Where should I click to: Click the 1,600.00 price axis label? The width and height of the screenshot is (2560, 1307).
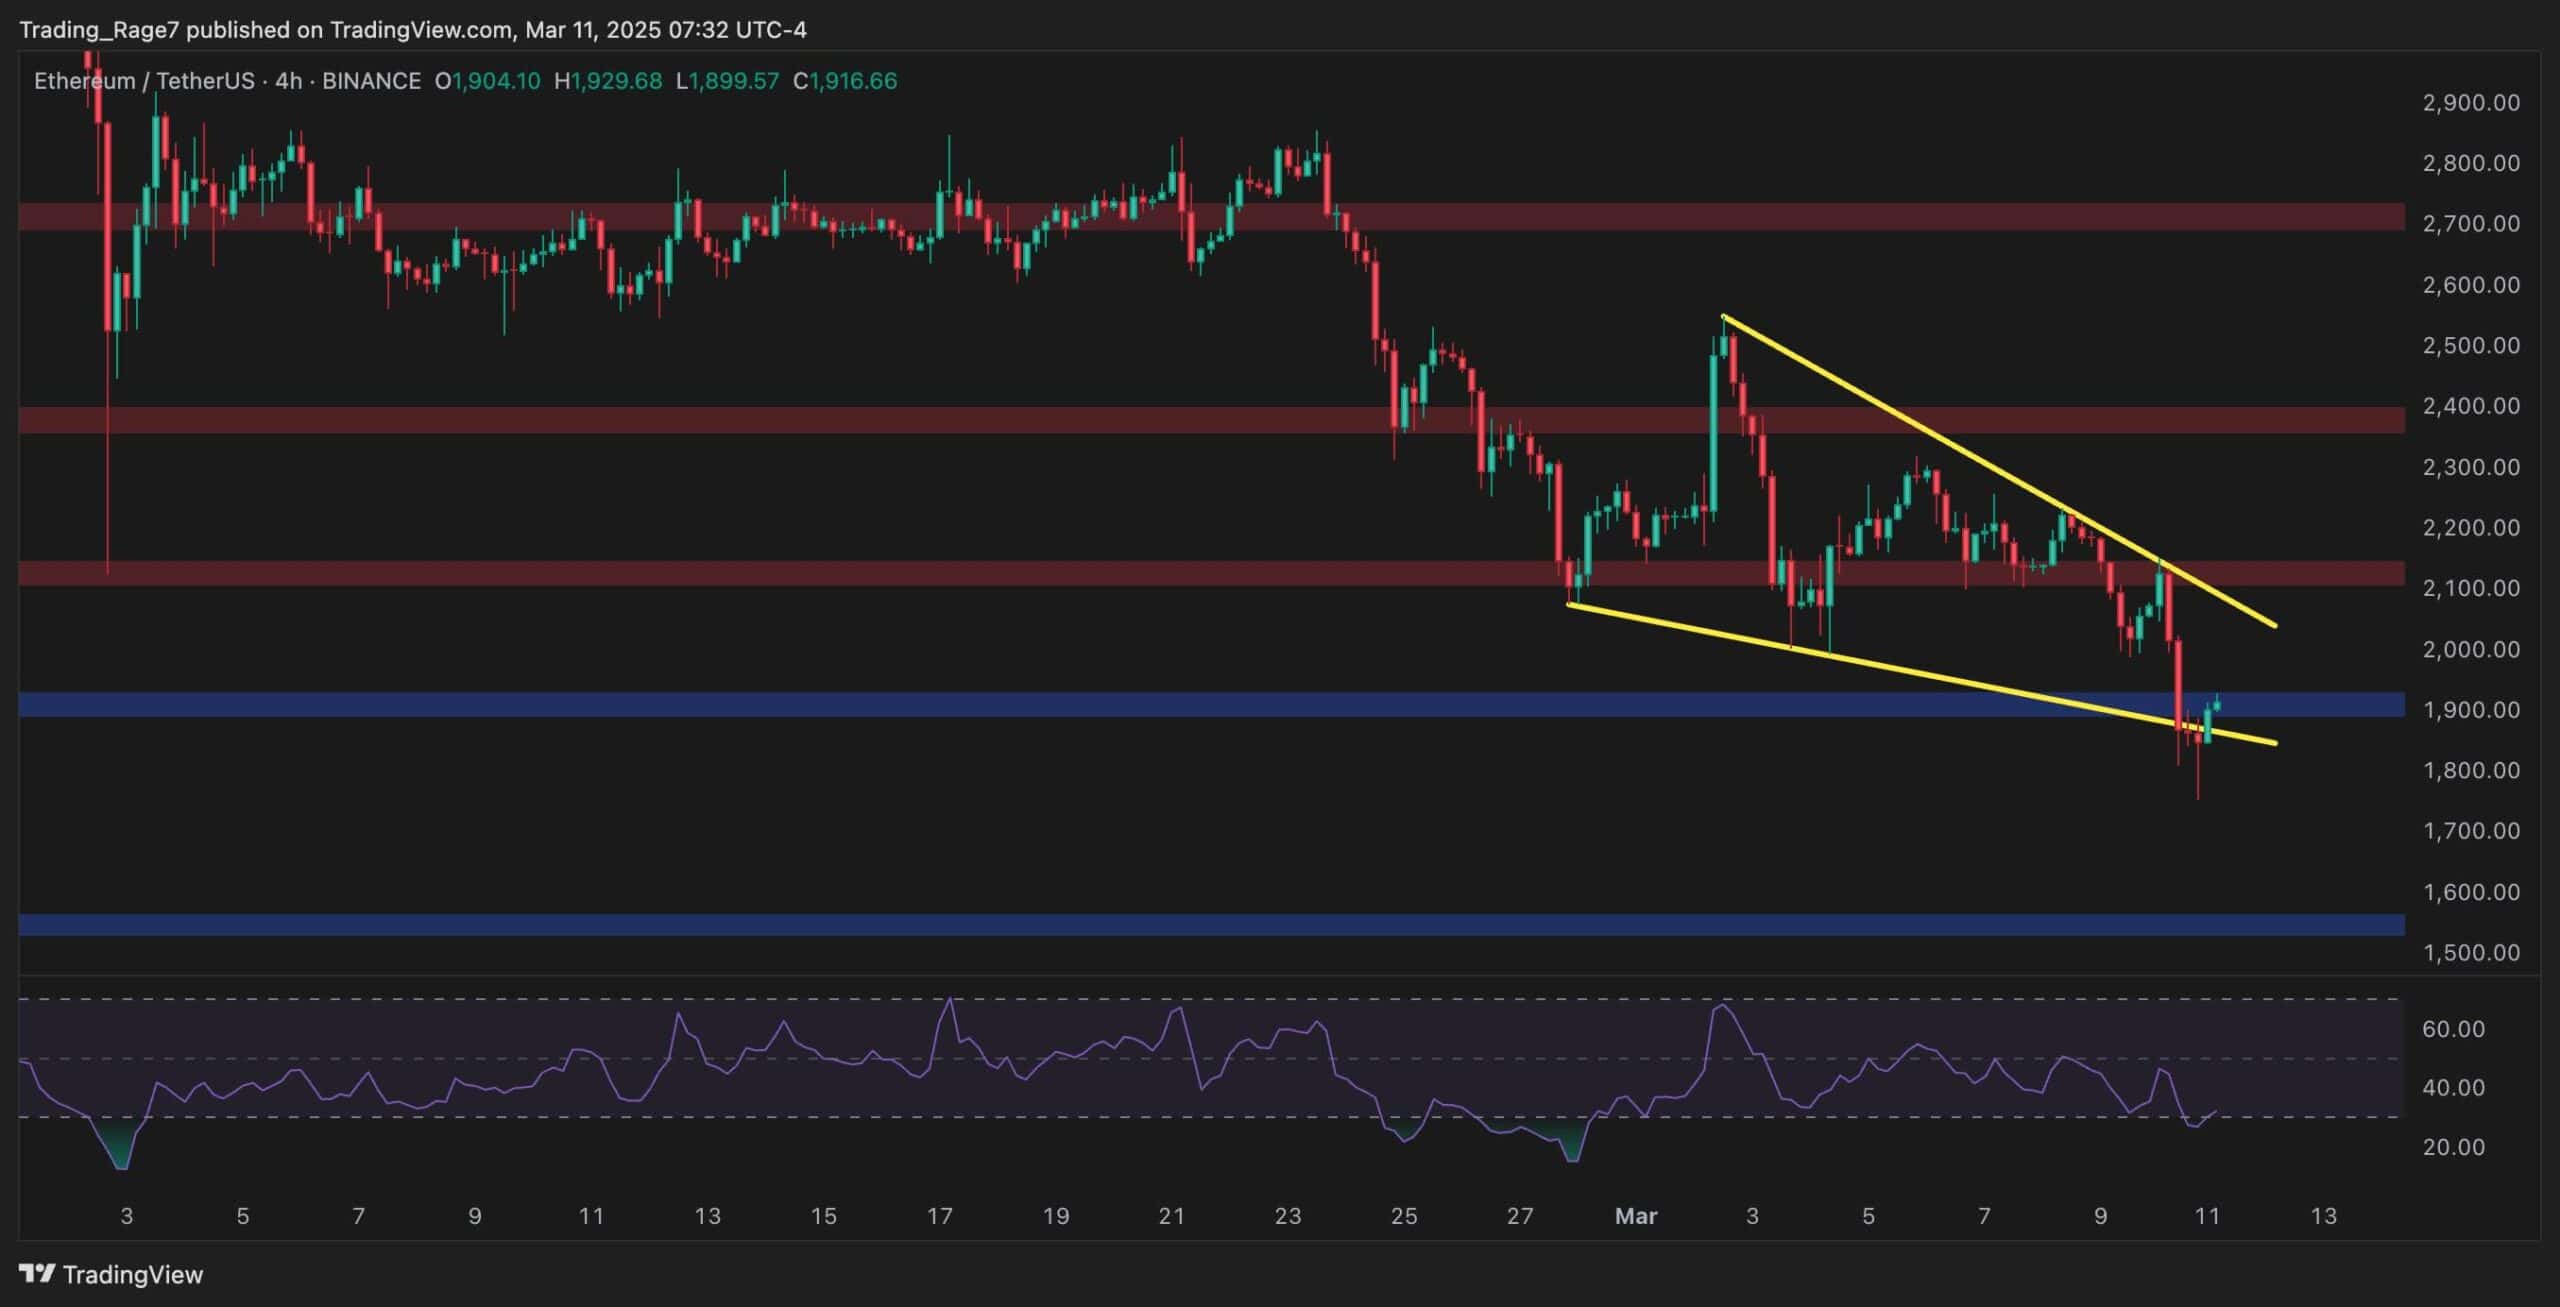tap(2471, 892)
